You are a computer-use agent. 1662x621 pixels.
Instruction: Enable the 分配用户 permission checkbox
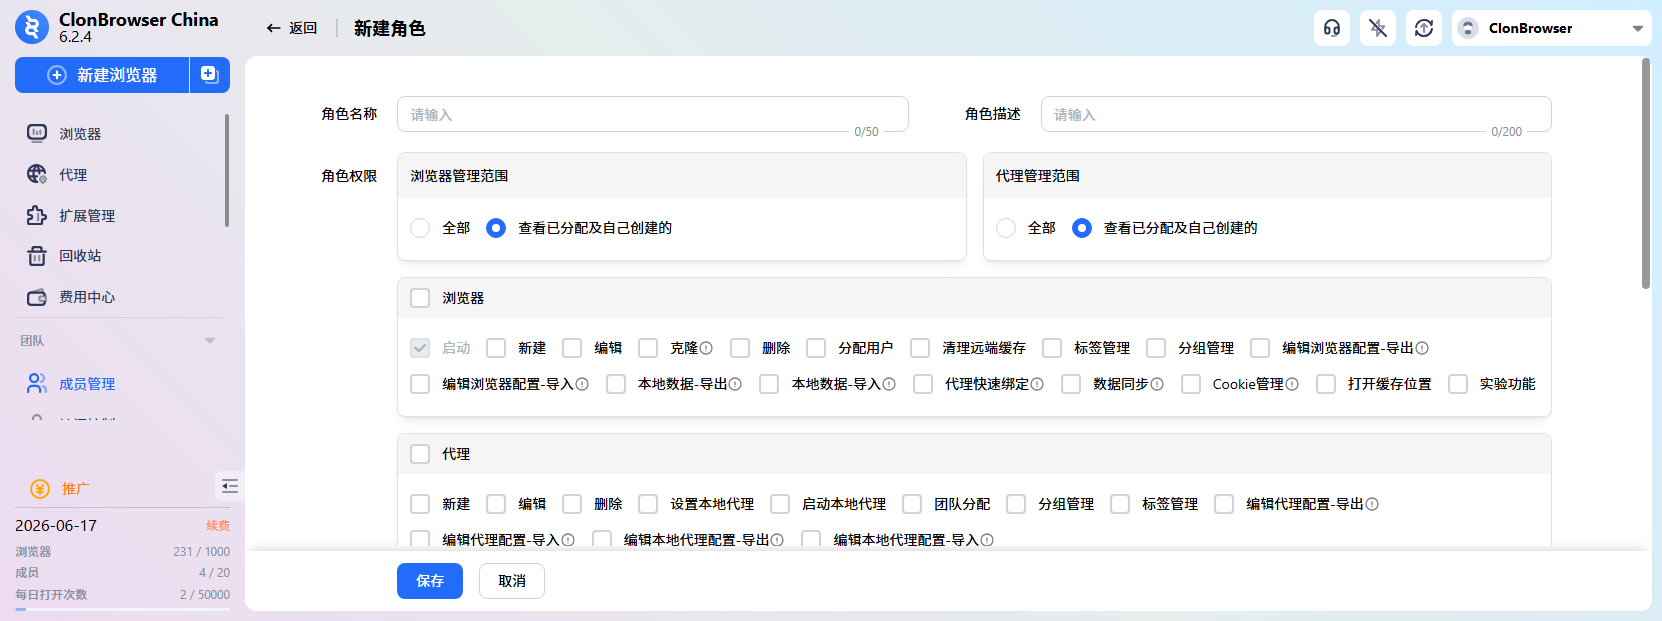(x=816, y=348)
